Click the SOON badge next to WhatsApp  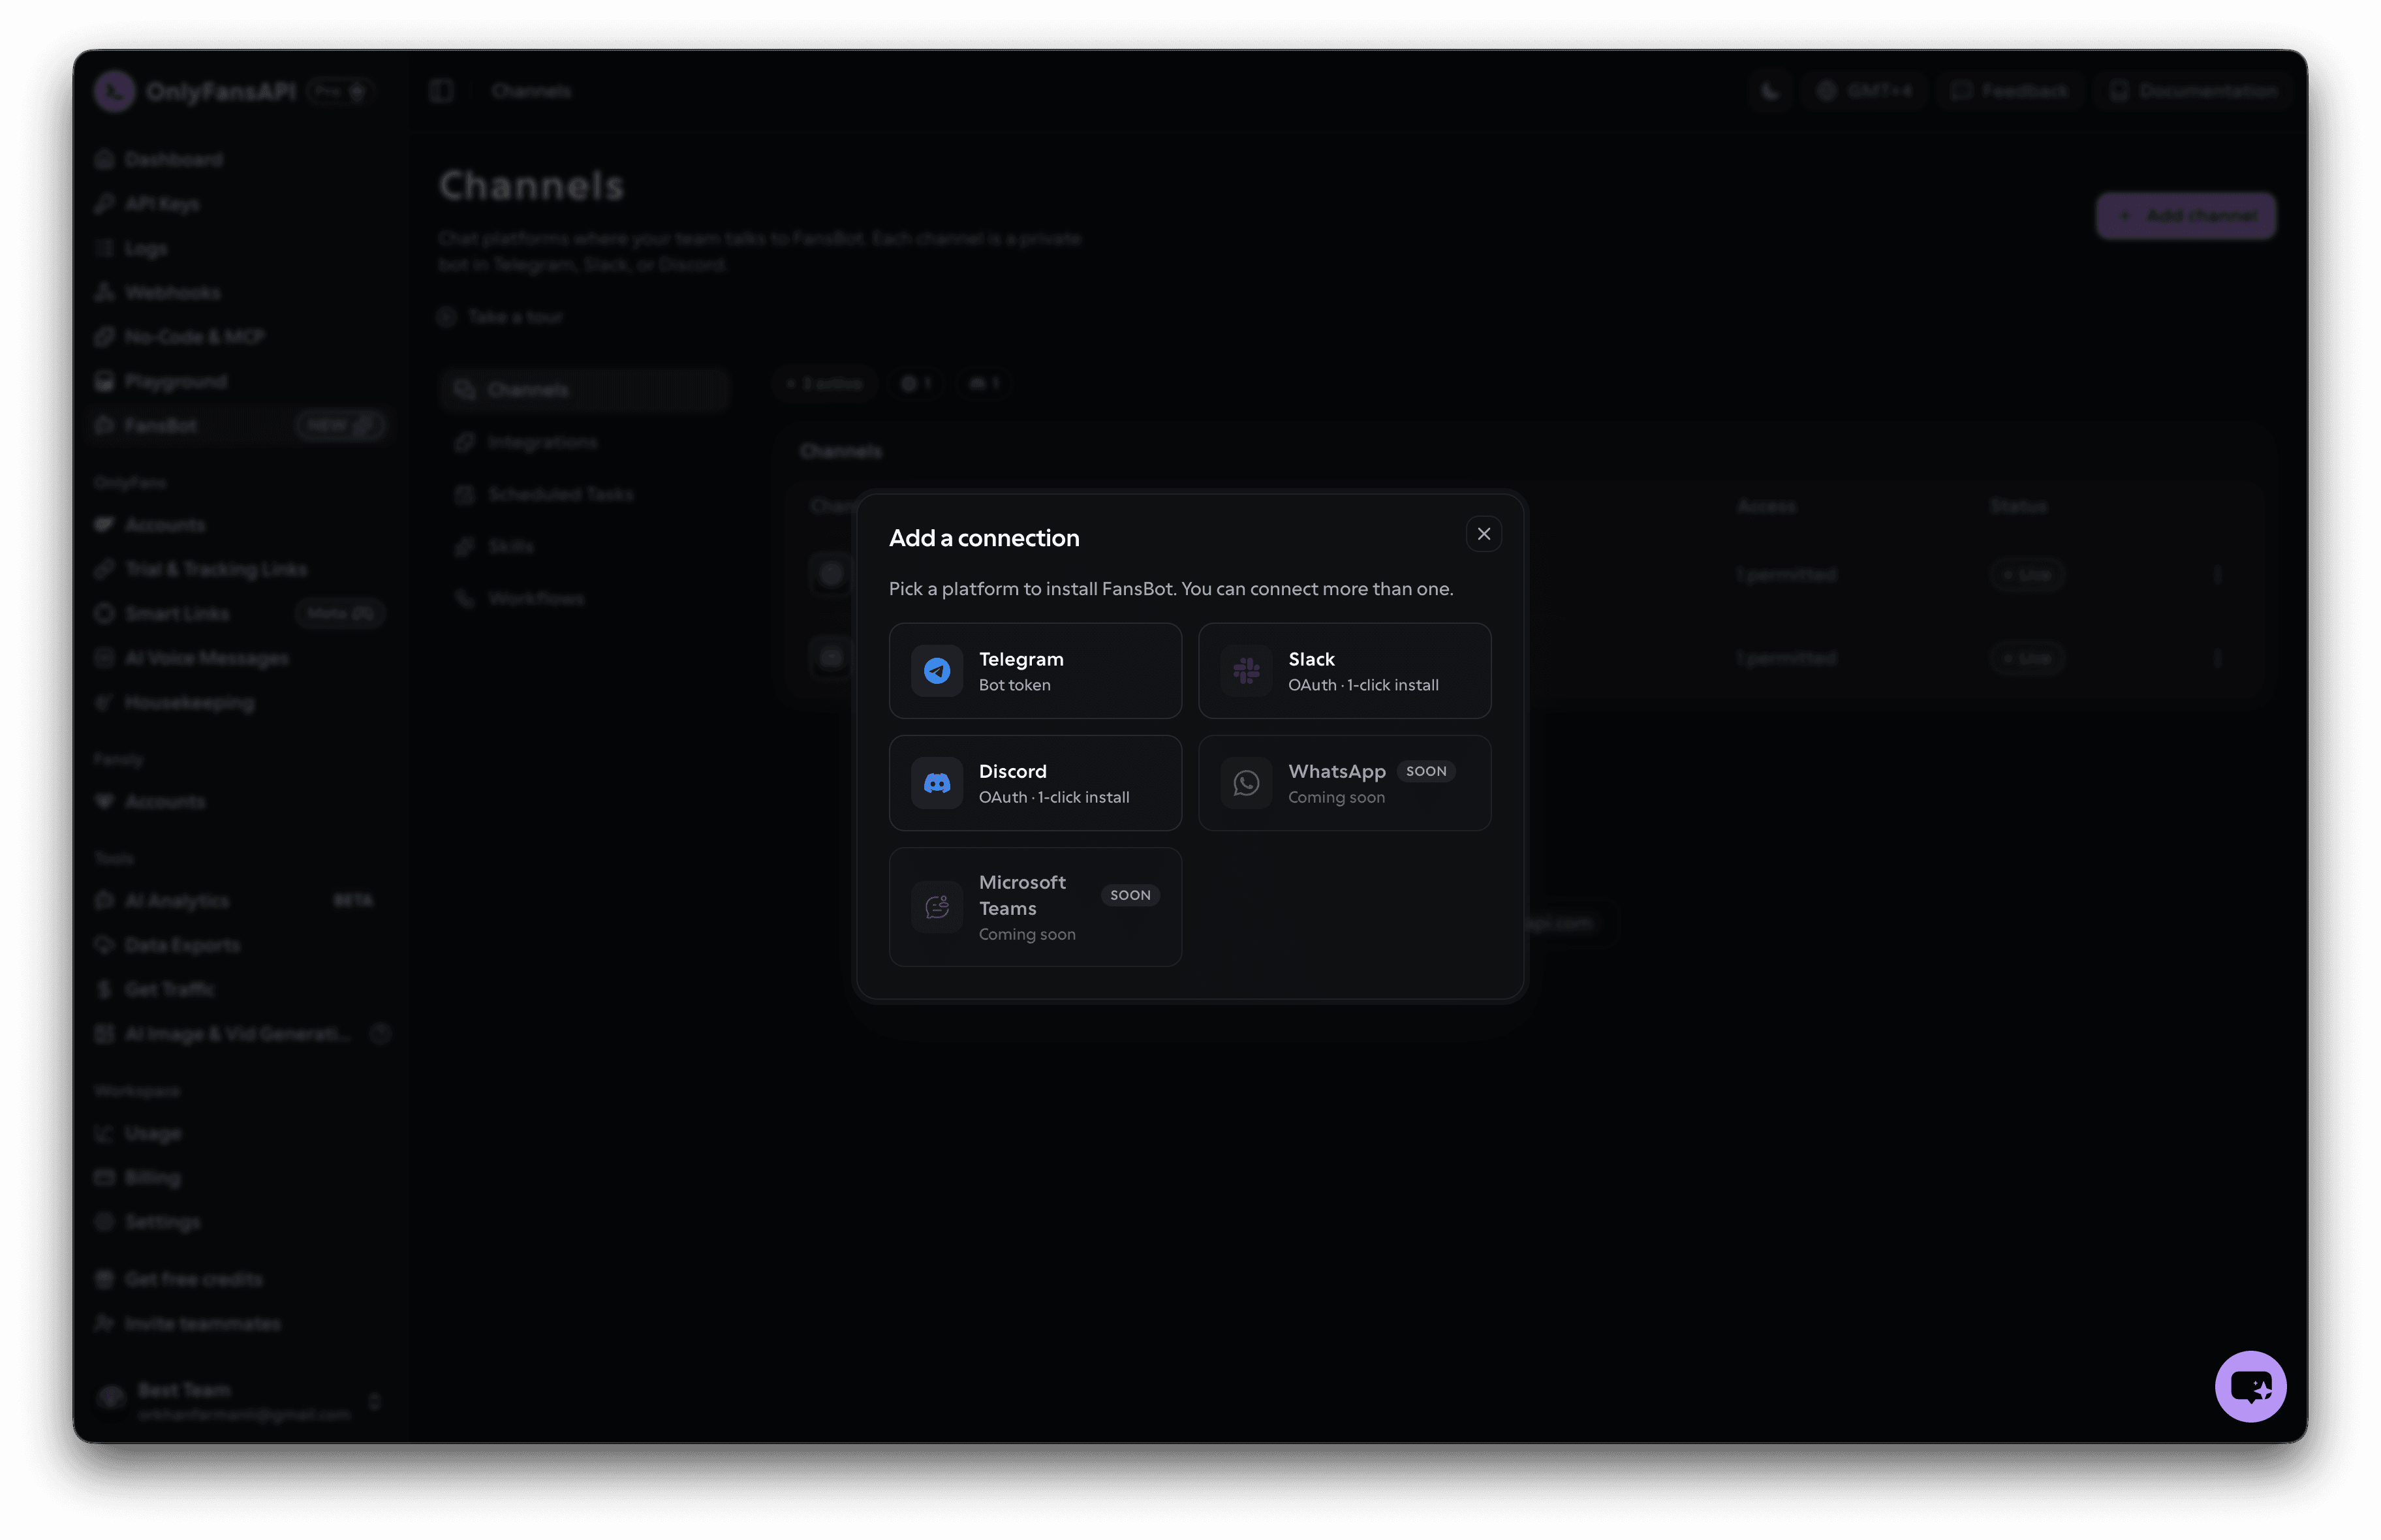[x=1425, y=771]
